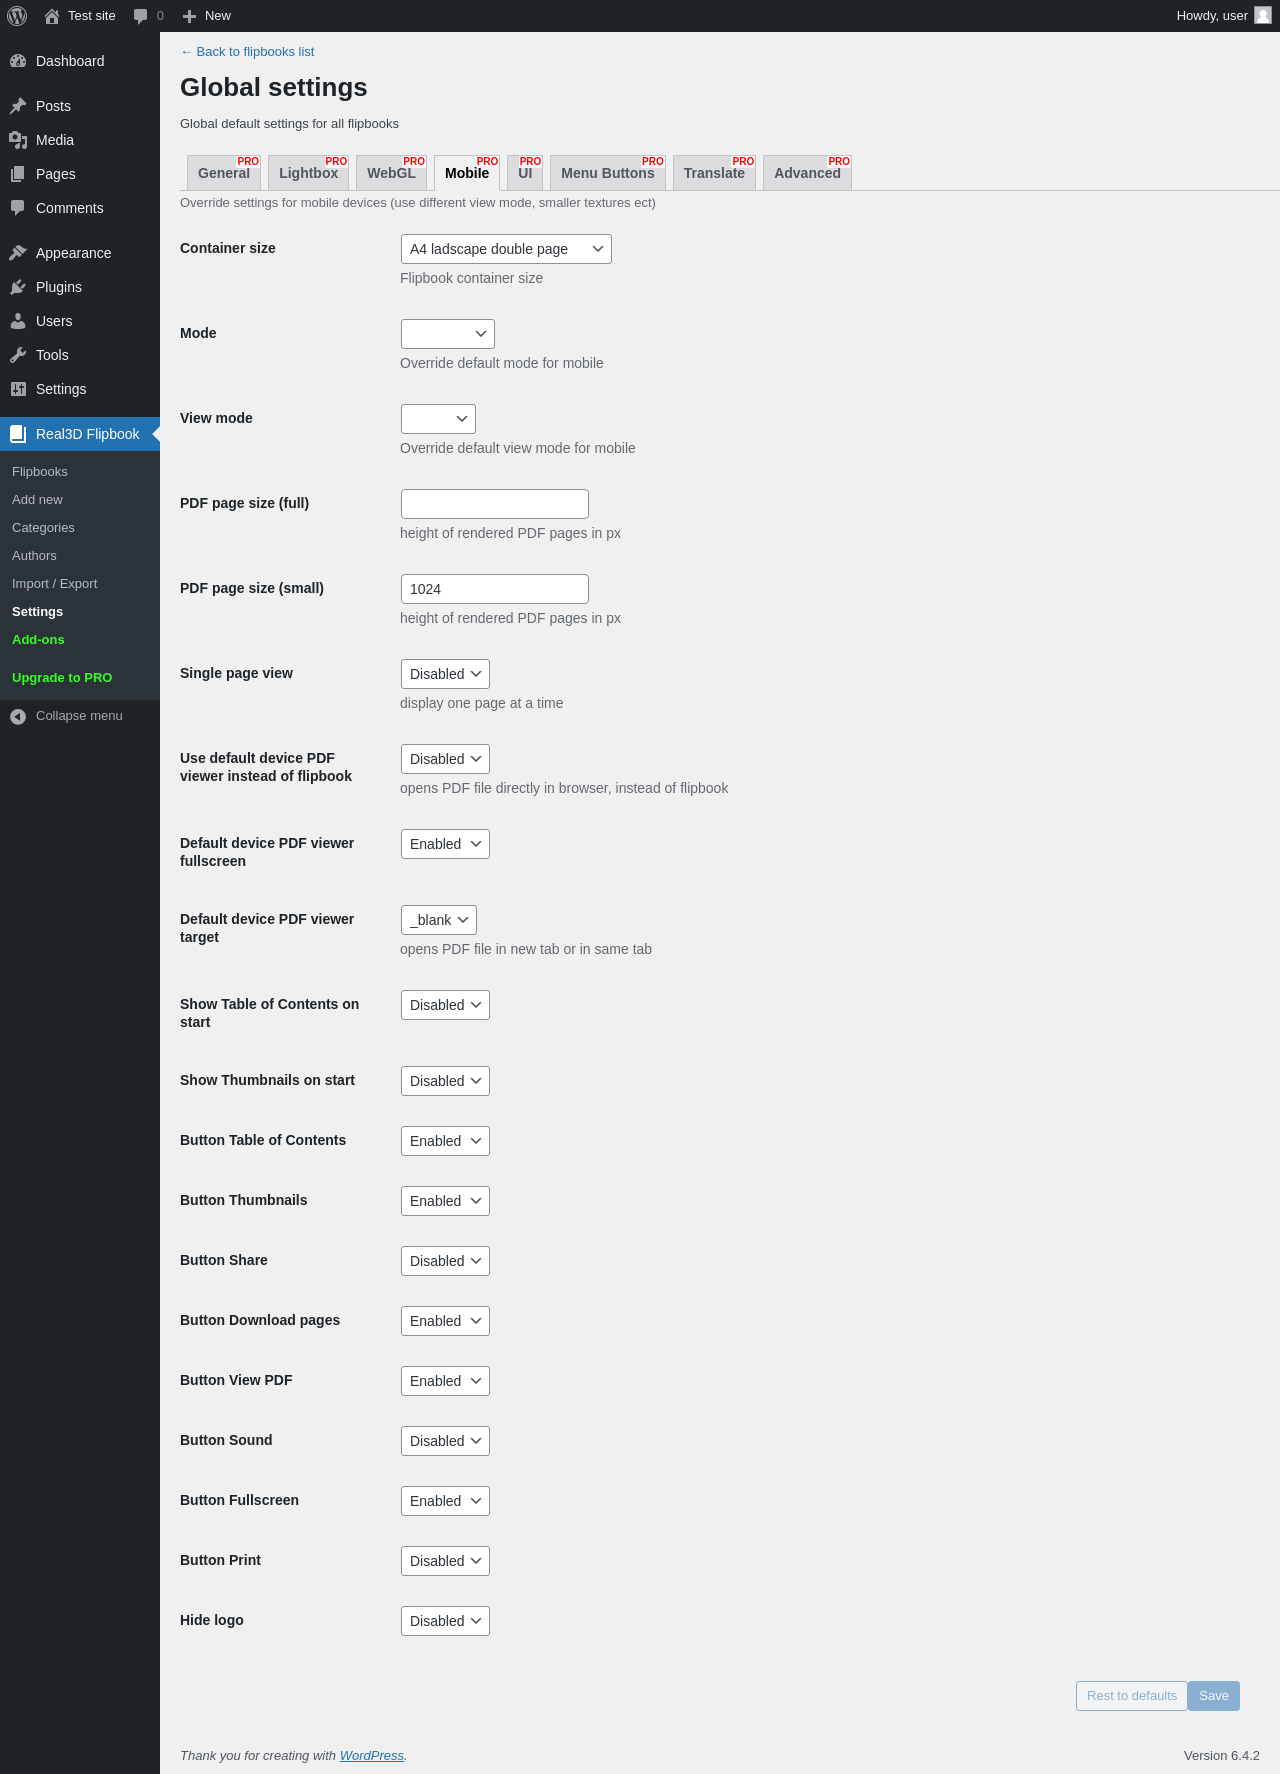Click the comments bubble icon in admin bar
1280x1774 pixels.
141,16
